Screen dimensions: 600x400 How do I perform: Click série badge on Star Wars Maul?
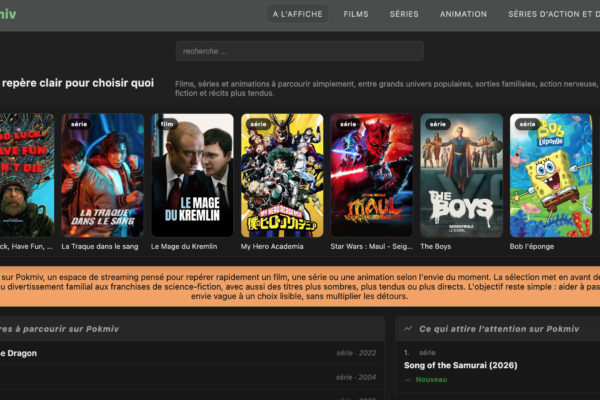(x=348, y=124)
